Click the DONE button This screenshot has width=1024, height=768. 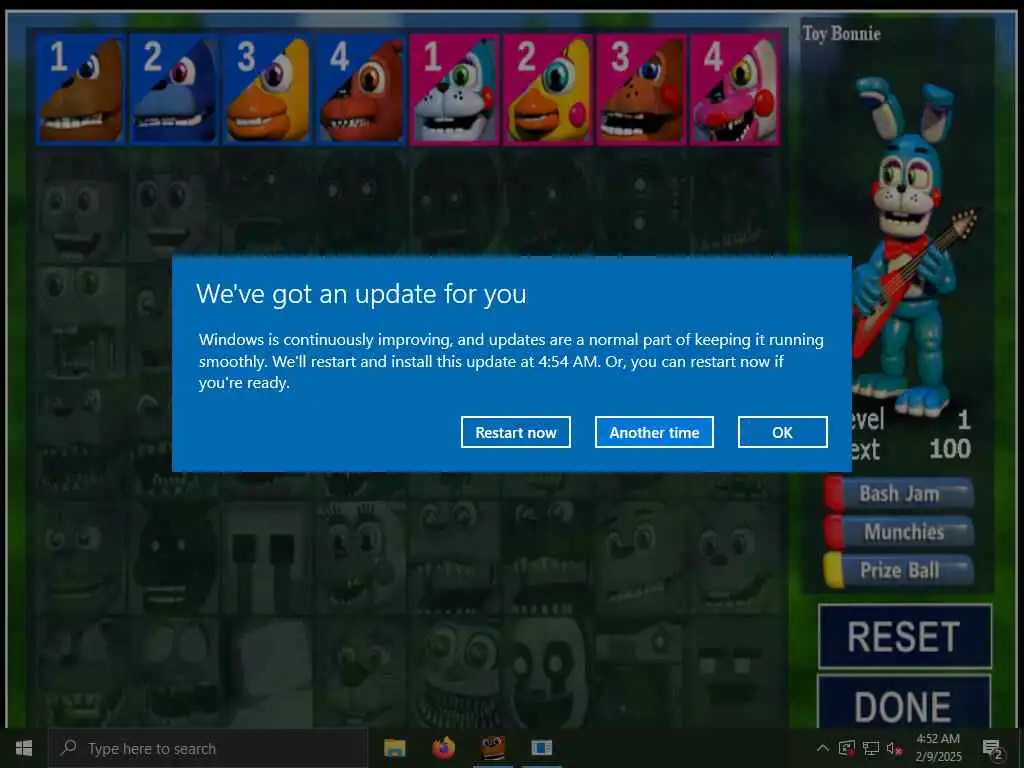click(904, 703)
